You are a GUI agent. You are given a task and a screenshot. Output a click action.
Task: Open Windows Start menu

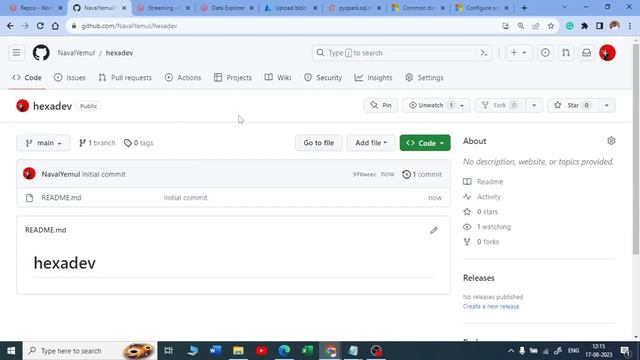(x=11, y=351)
